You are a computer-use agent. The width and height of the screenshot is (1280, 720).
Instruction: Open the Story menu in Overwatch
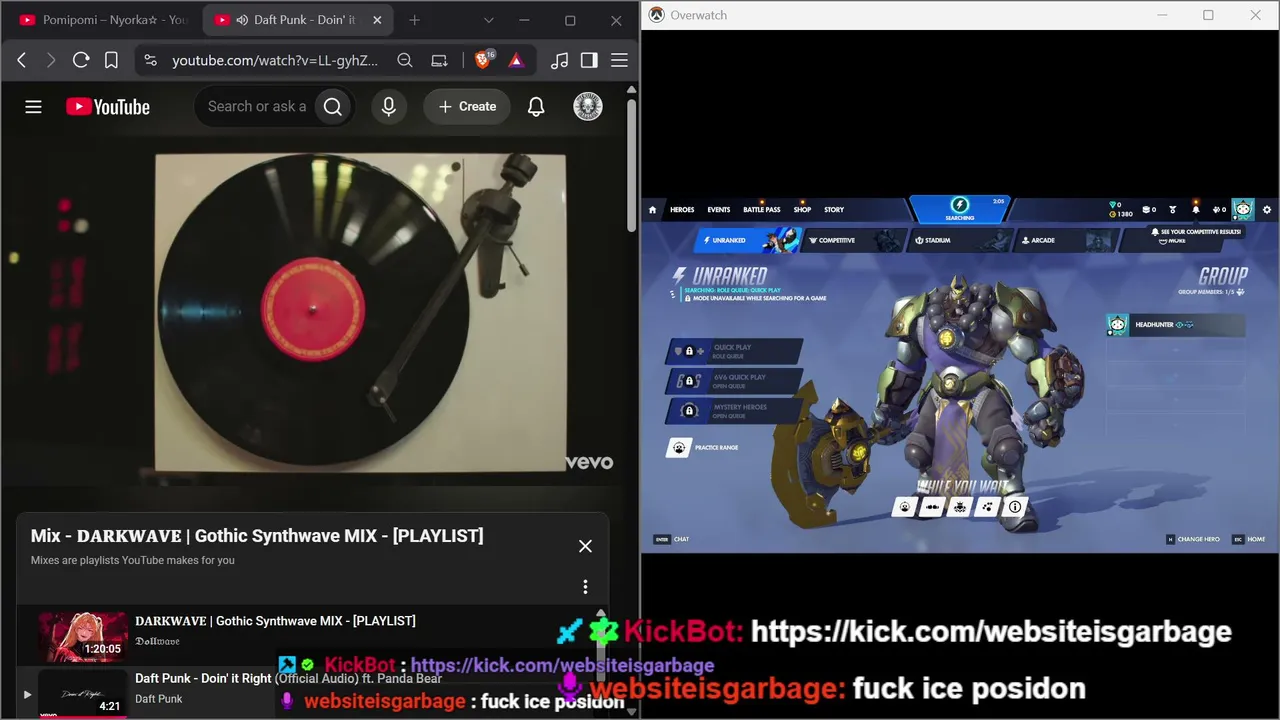pyautogui.click(x=834, y=210)
